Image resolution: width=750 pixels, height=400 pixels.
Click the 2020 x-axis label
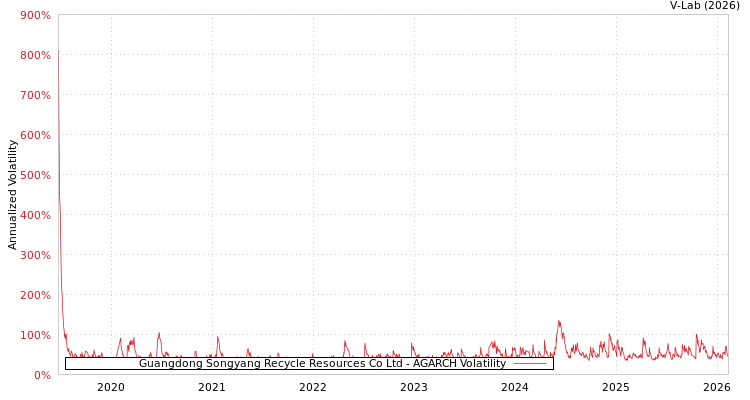pos(111,387)
